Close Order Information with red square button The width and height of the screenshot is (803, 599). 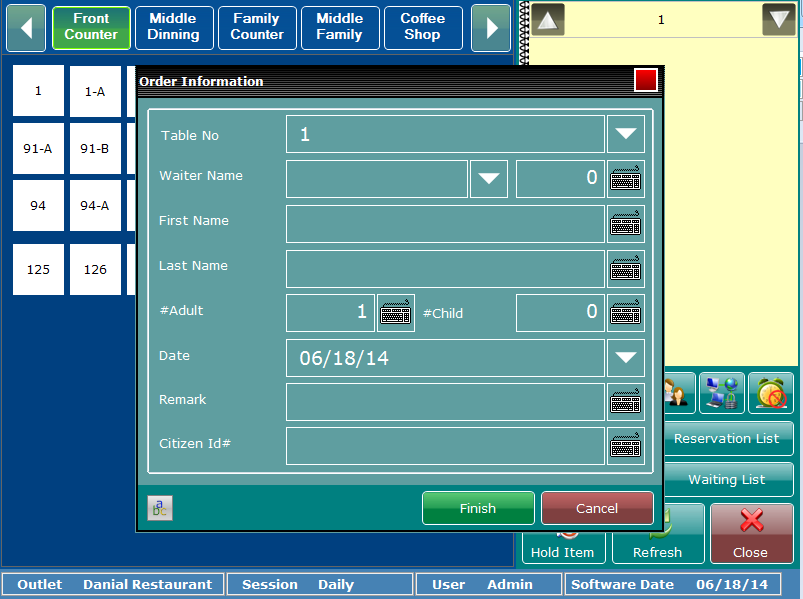(645, 80)
